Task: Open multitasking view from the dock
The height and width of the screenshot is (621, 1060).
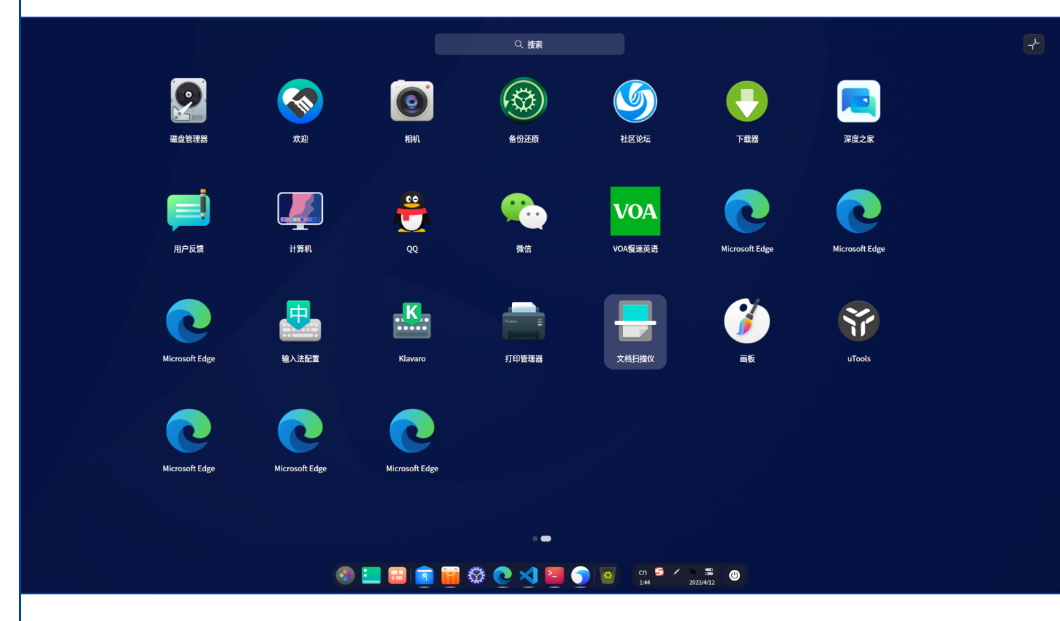Action: (398, 575)
